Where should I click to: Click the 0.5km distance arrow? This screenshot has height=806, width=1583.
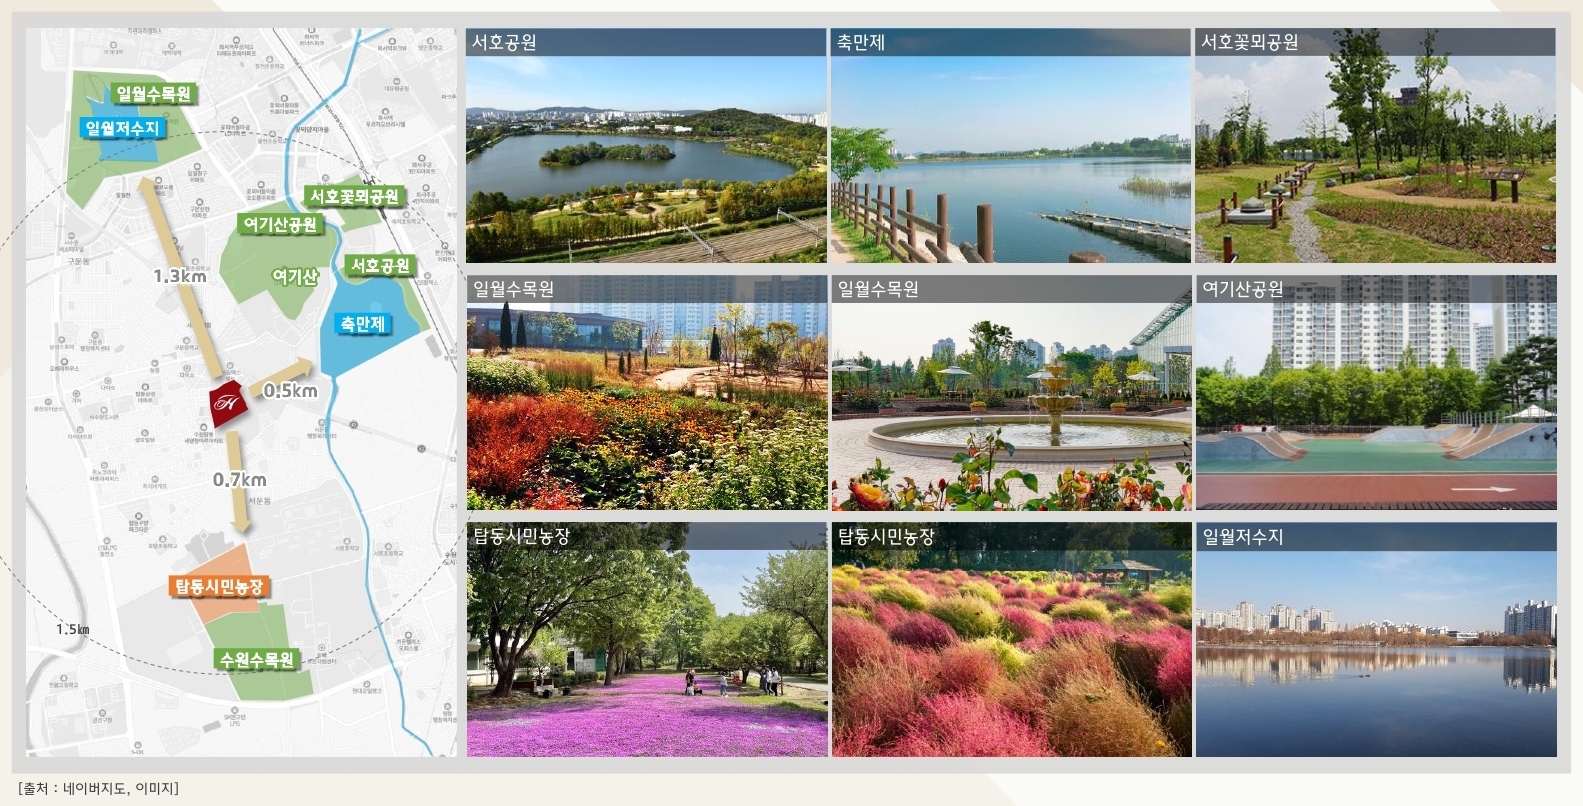[x=282, y=380]
